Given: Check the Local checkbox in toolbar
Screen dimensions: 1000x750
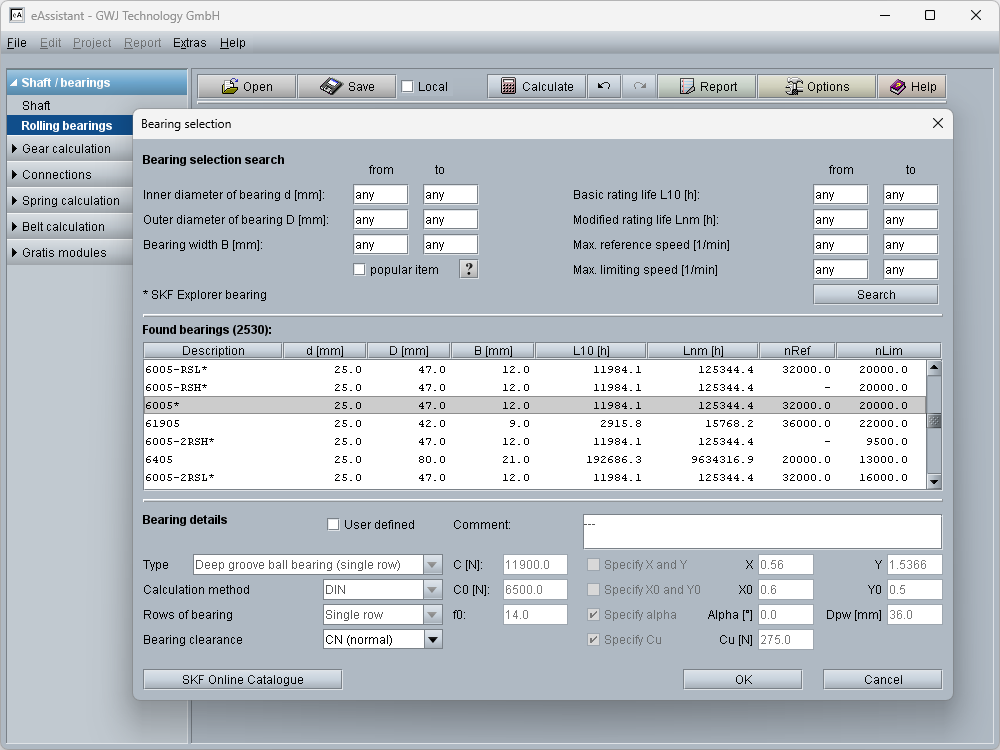Looking at the screenshot, I should [x=407, y=87].
